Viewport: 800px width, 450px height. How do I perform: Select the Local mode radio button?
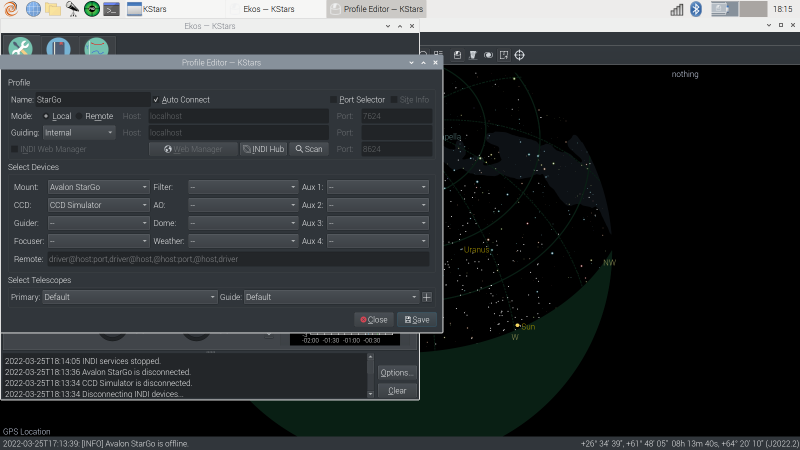click(x=46, y=116)
